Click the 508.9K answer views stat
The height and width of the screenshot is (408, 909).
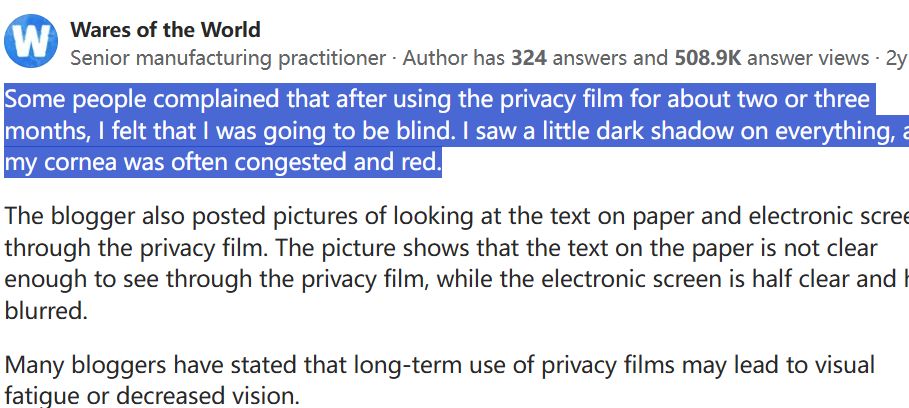click(772, 58)
